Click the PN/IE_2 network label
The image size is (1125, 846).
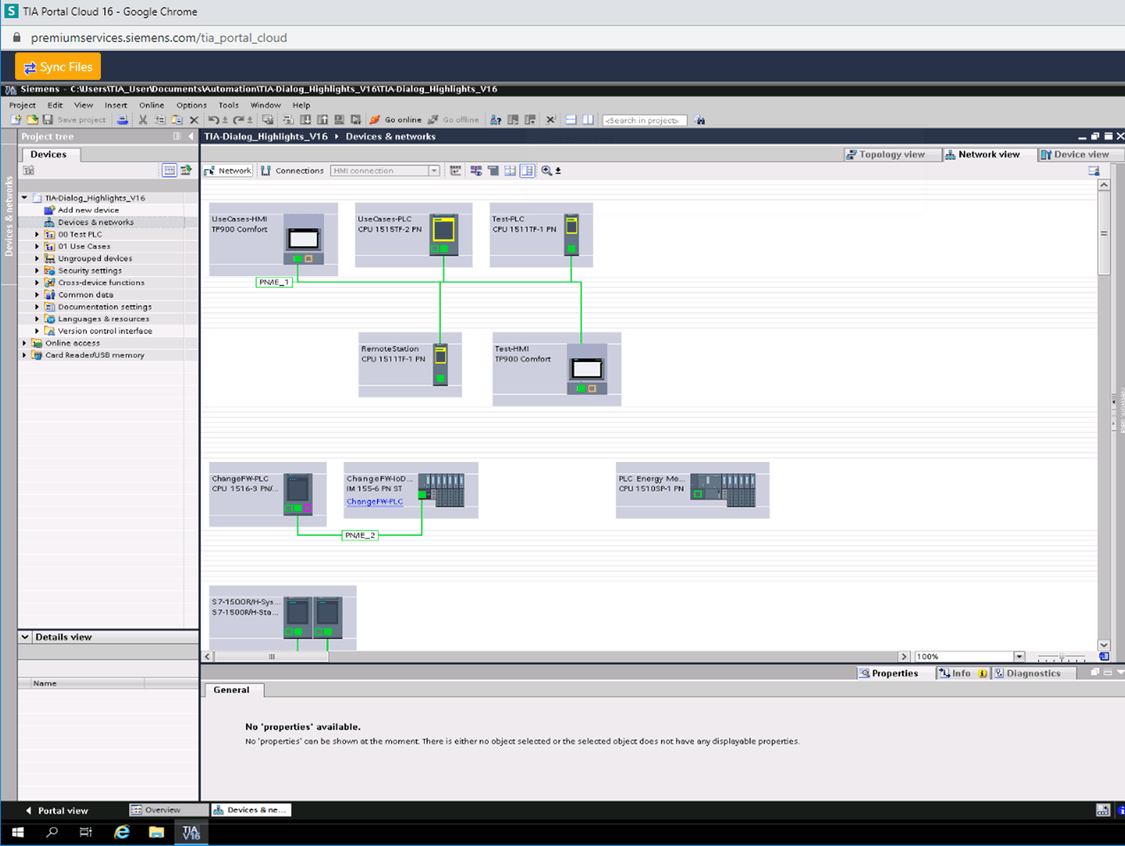(359, 535)
